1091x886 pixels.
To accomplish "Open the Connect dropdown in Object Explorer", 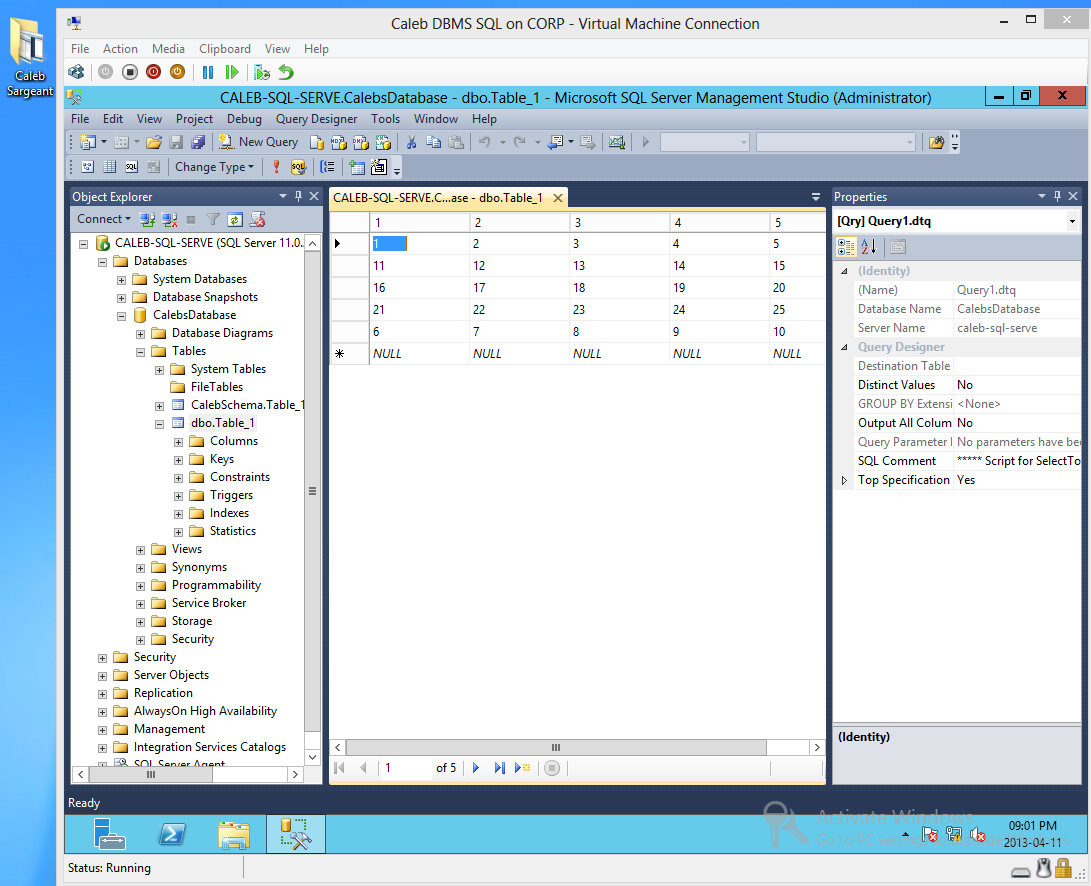I will click(x=104, y=219).
